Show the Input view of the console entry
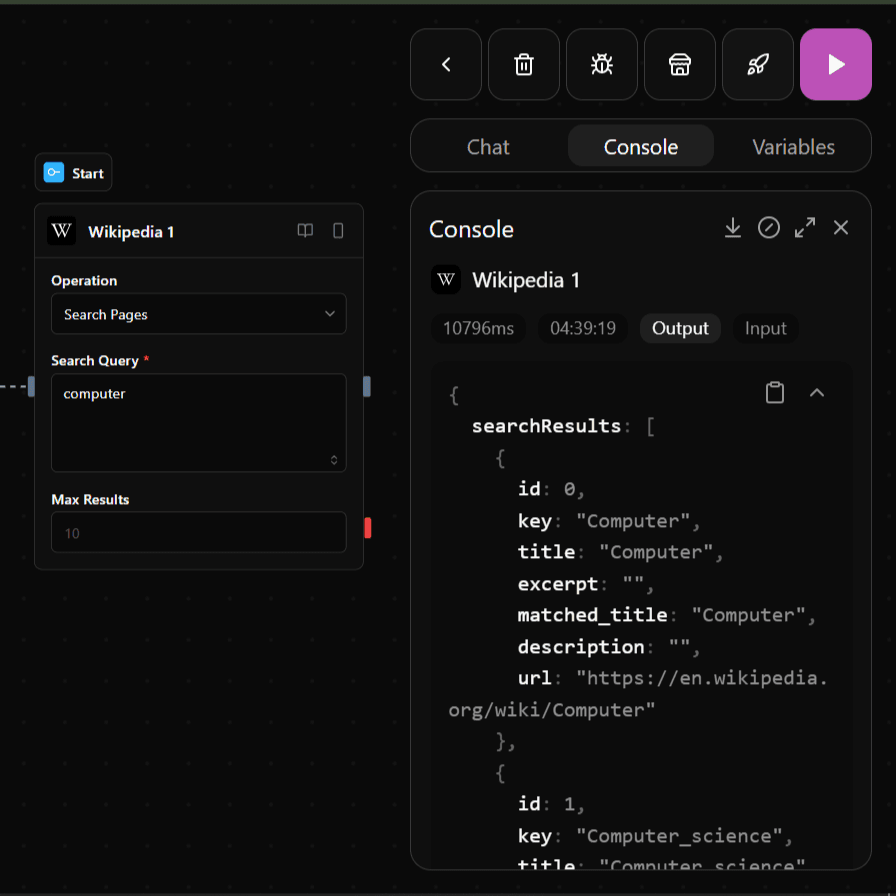The image size is (896, 896). 765,328
